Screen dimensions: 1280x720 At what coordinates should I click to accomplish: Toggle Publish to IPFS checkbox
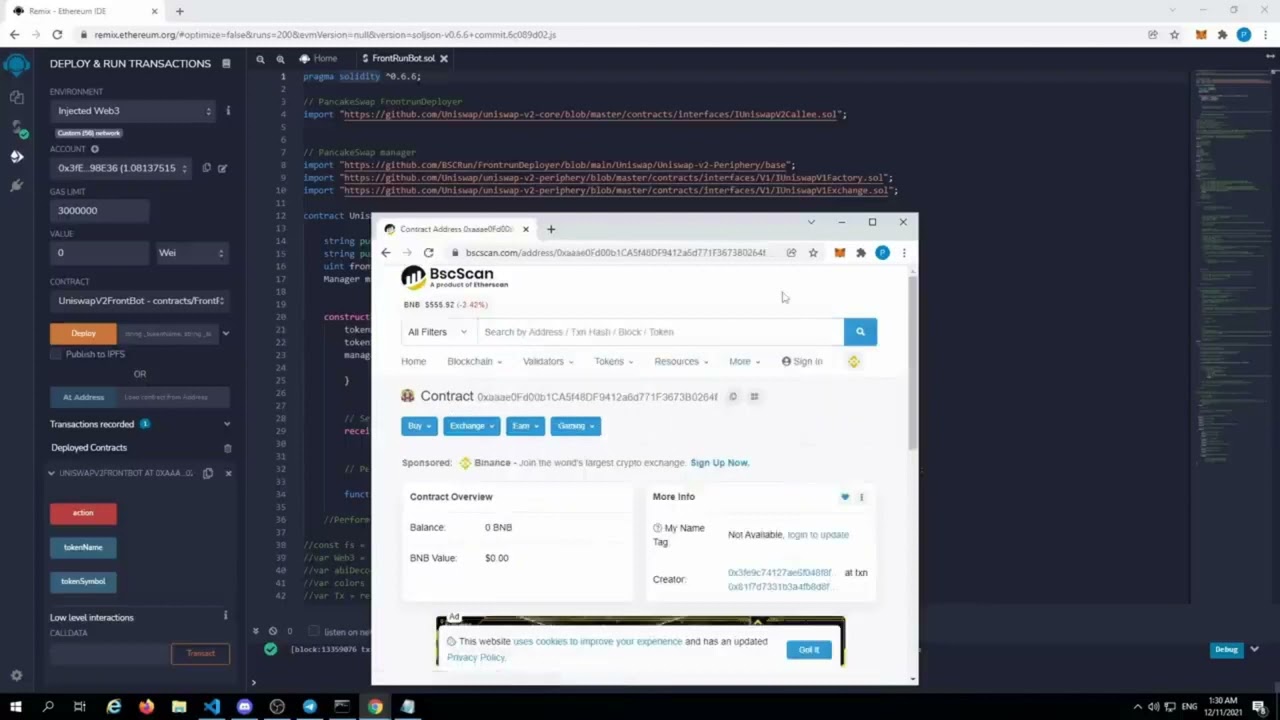point(56,354)
